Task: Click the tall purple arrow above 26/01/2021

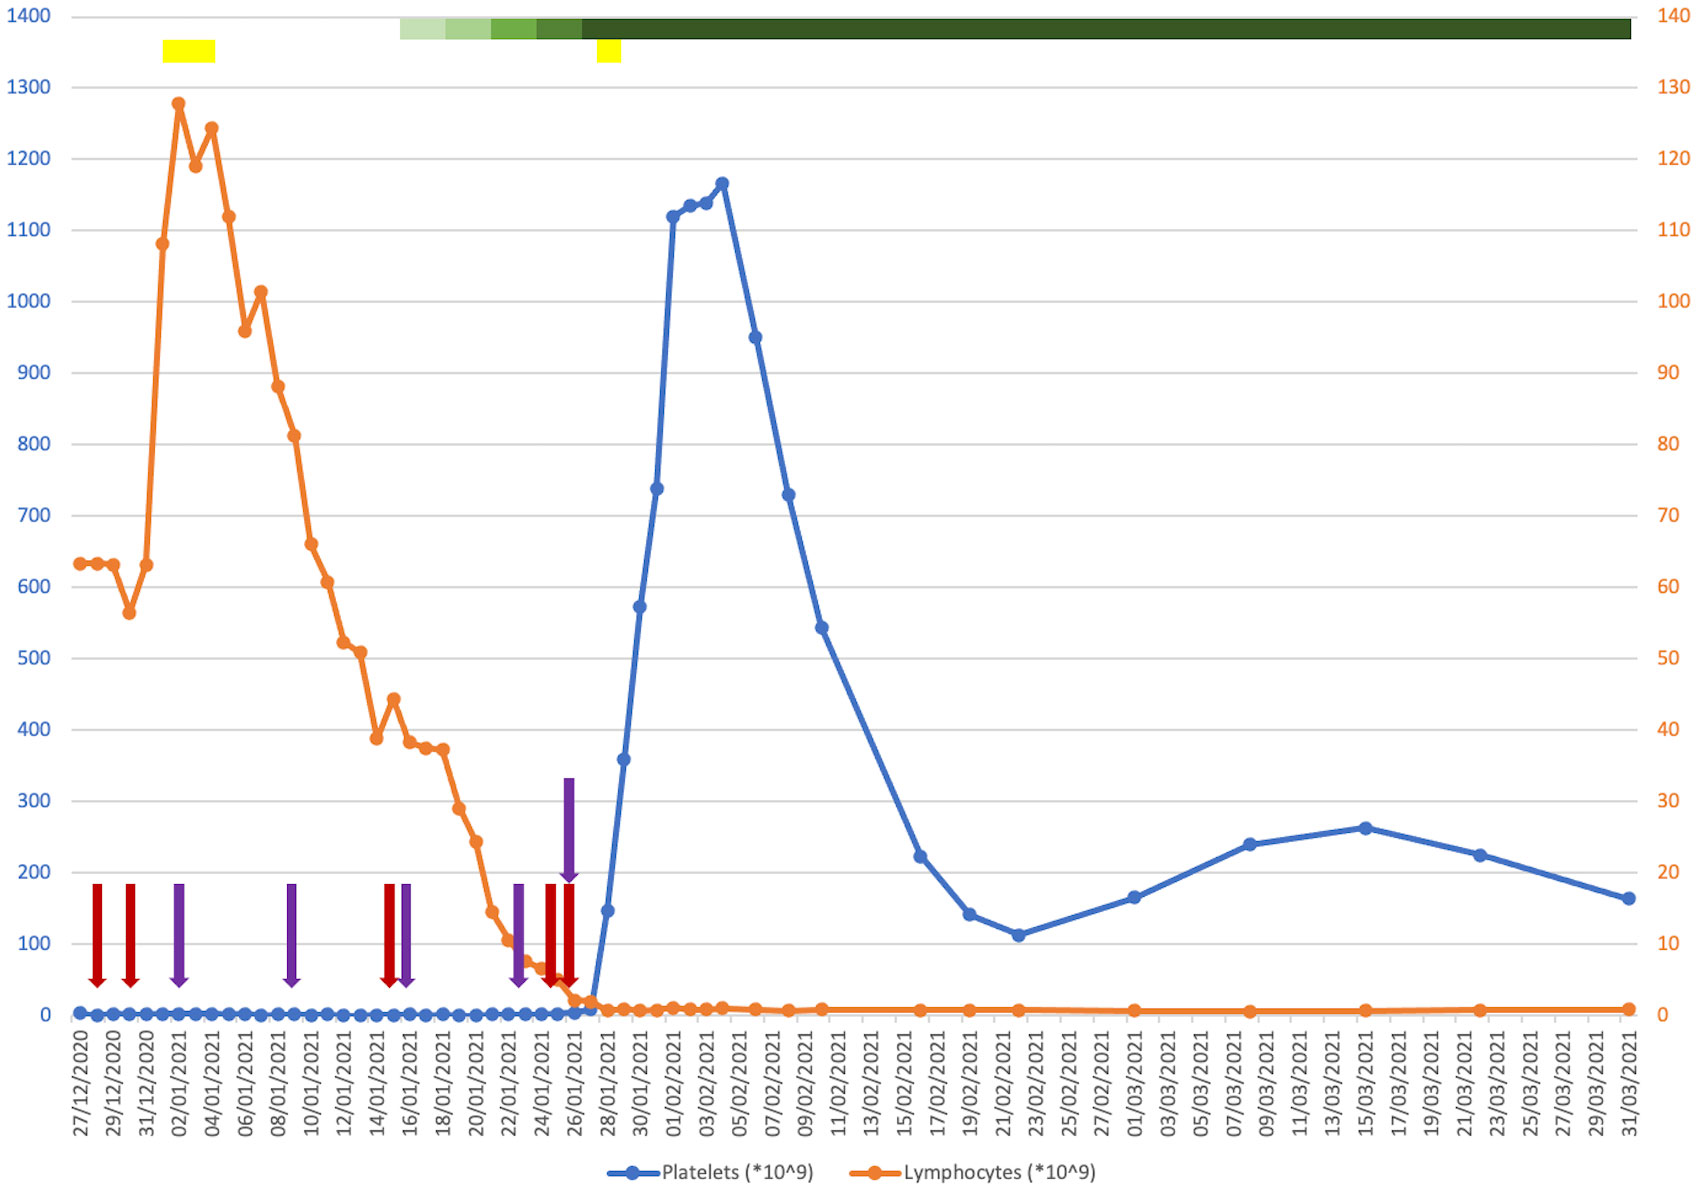Action: [x=569, y=830]
